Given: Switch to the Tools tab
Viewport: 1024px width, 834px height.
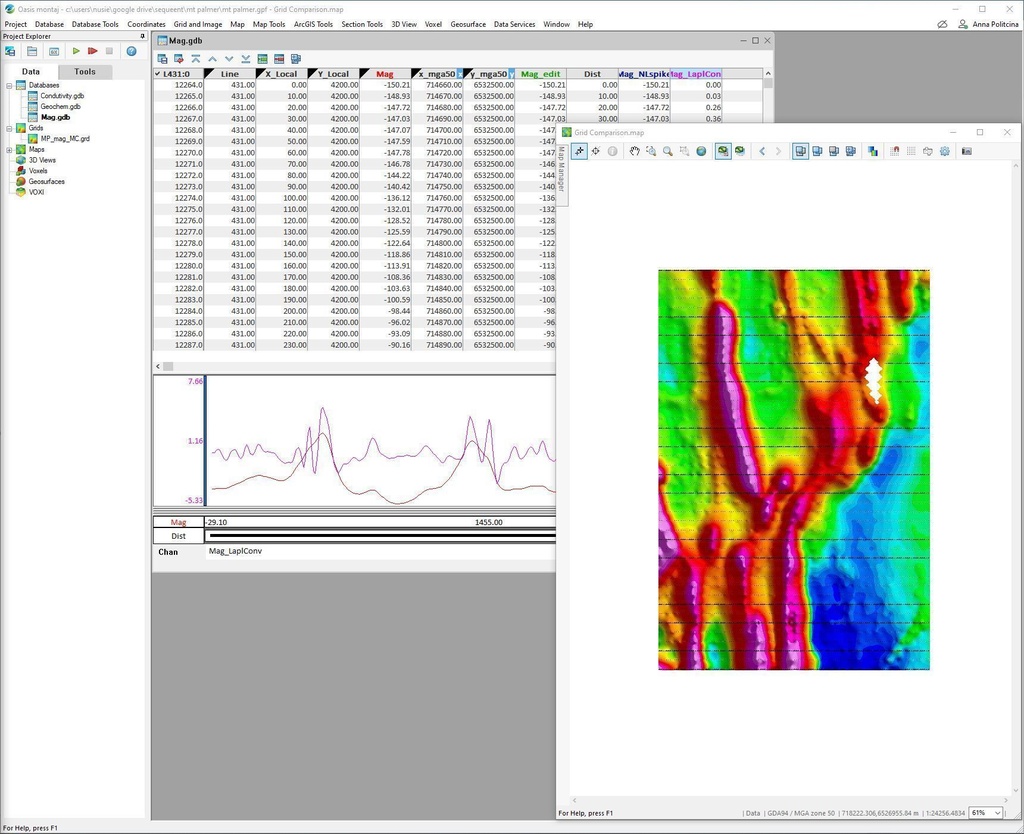Looking at the screenshot, I should (x=85, y=72).
